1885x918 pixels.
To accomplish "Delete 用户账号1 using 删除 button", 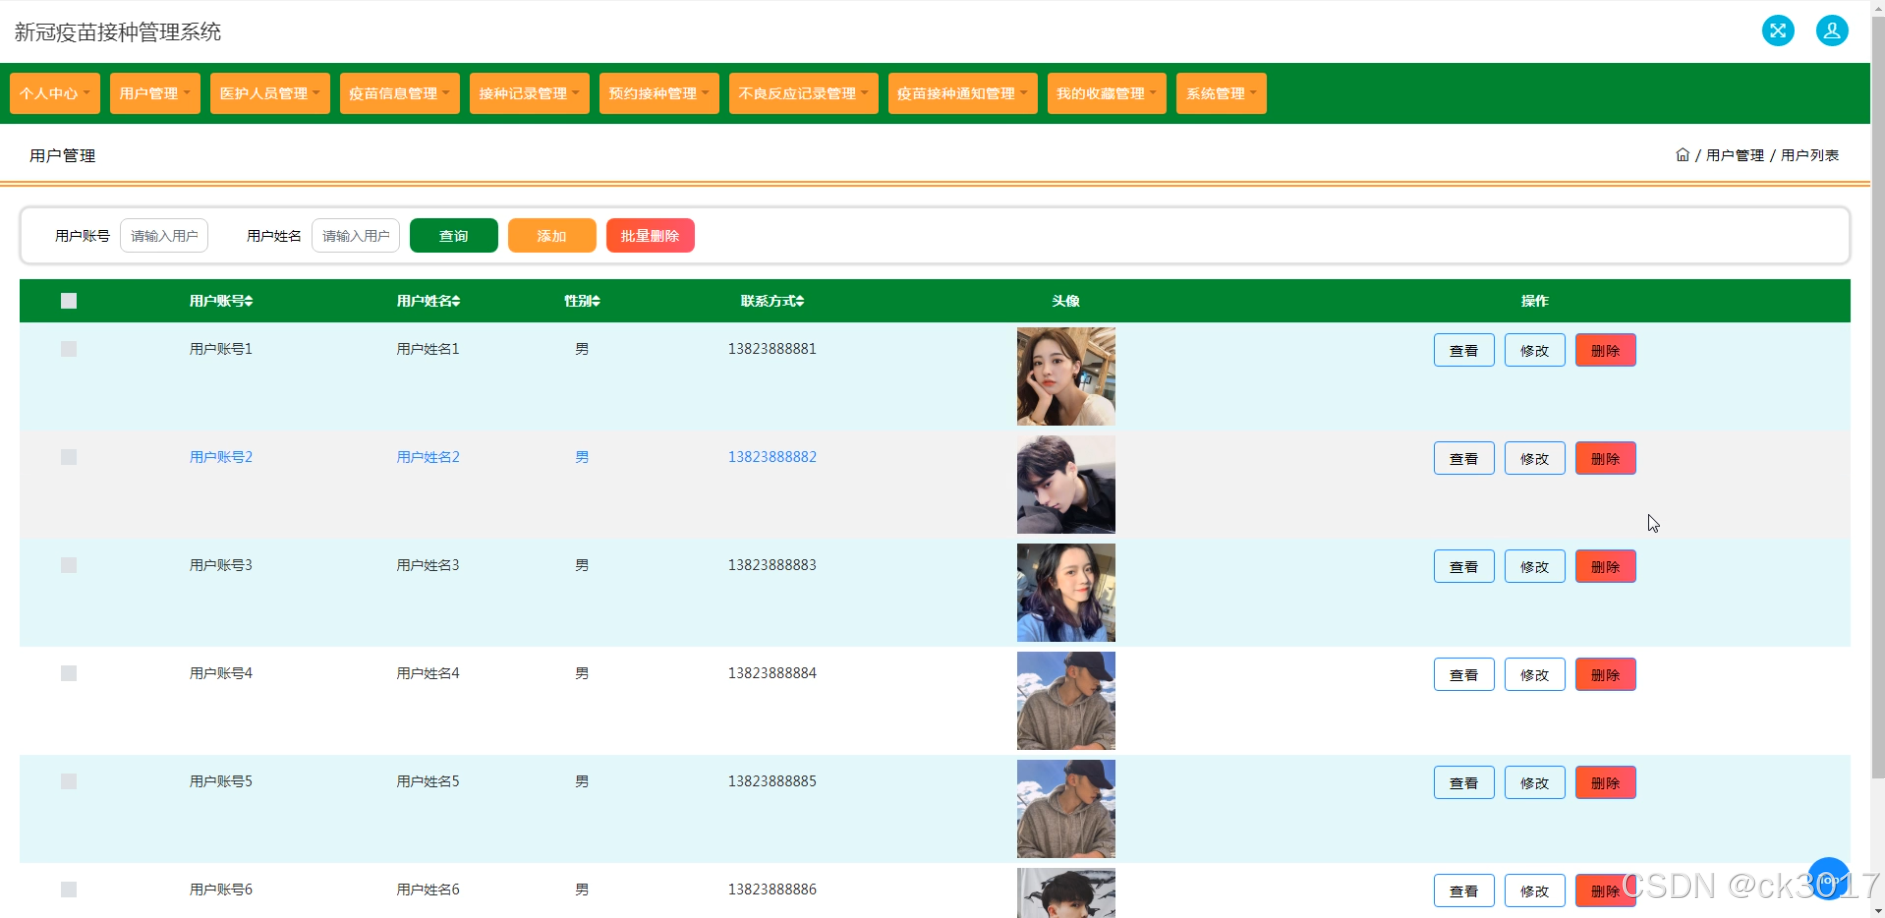I will (1606, 350).
